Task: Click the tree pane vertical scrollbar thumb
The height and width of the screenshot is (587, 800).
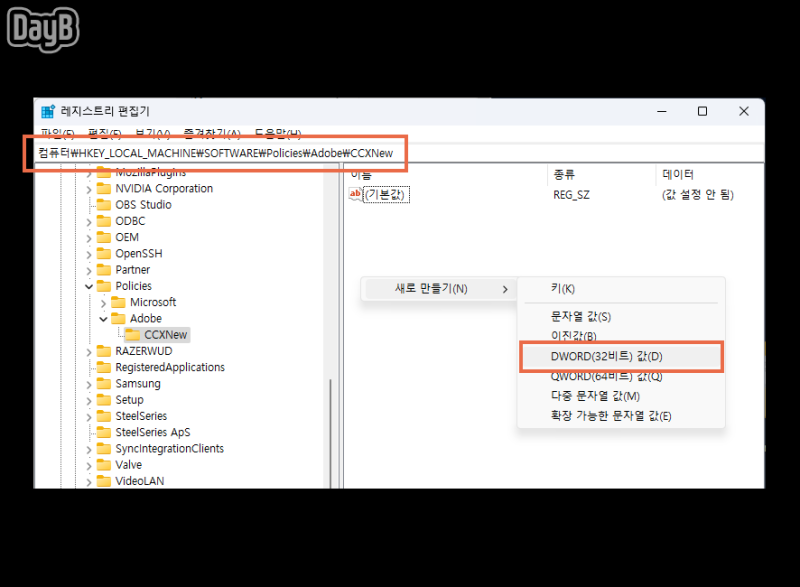Action: tap(331, 433)
